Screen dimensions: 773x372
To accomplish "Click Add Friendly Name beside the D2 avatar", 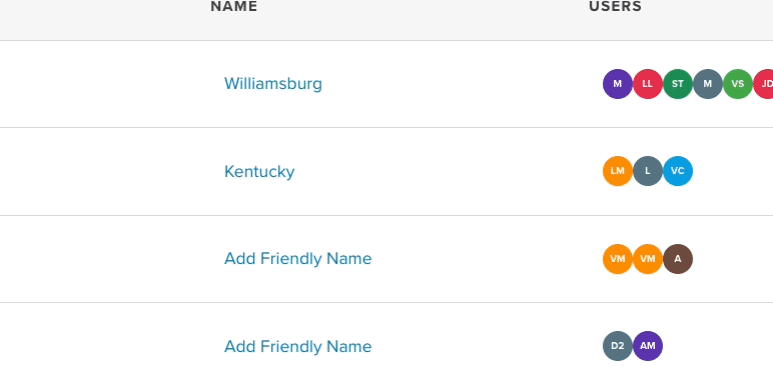I will tap(298, 346).
